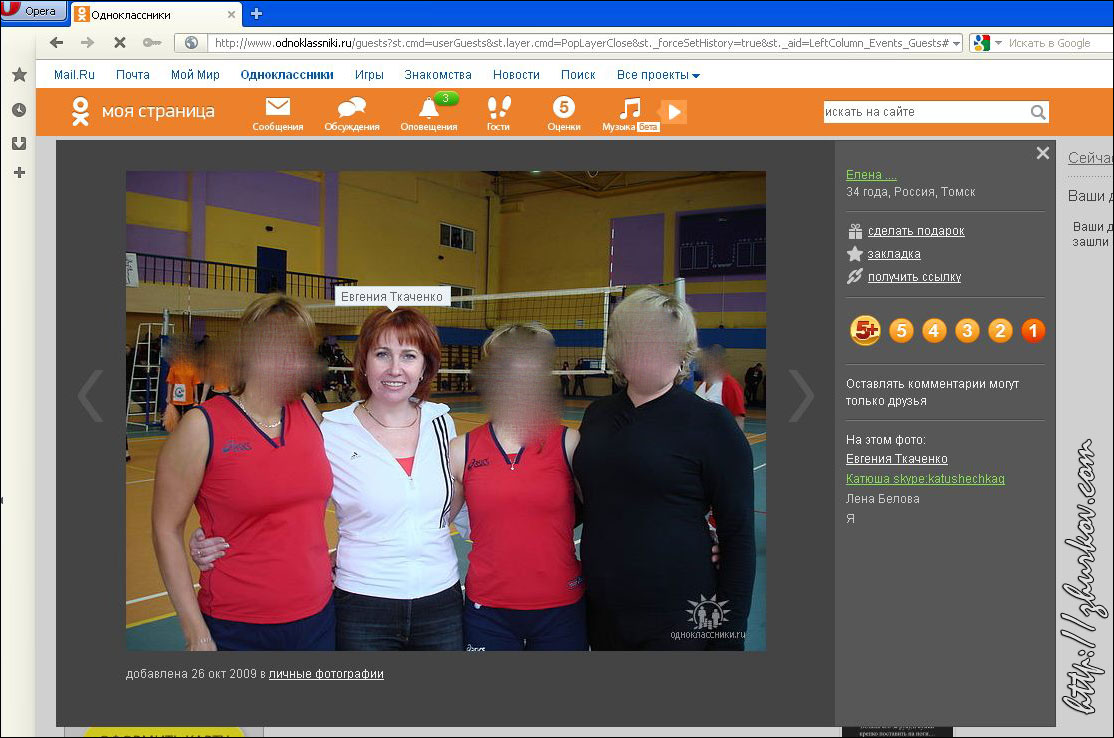Open the history clock sidebar panel

[19, 110]
